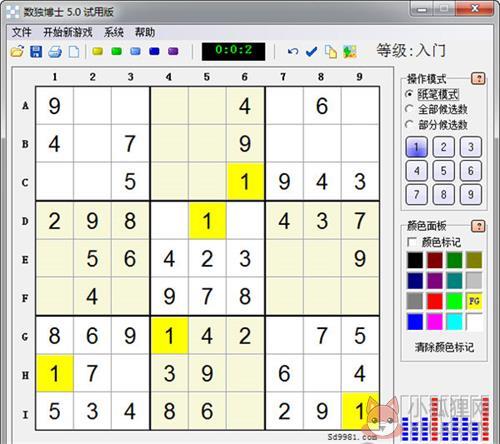The height and width of the screenshot is (444, 500).
Task: Pick the lime green color swatch
Action: pos(454,301)
